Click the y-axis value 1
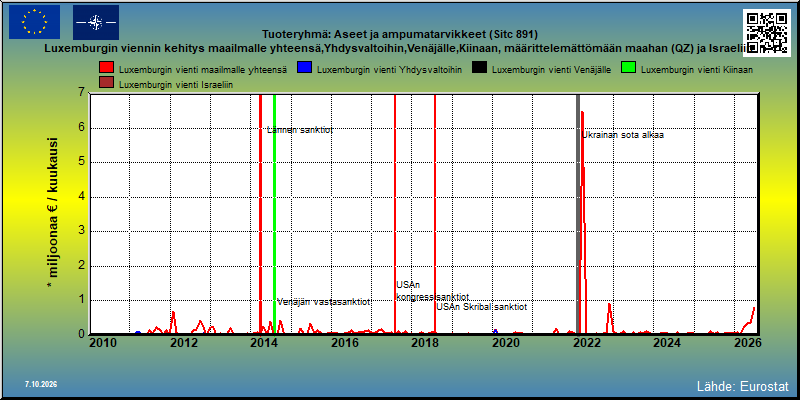Screen dimensions: 800x400 coord(82,300)
